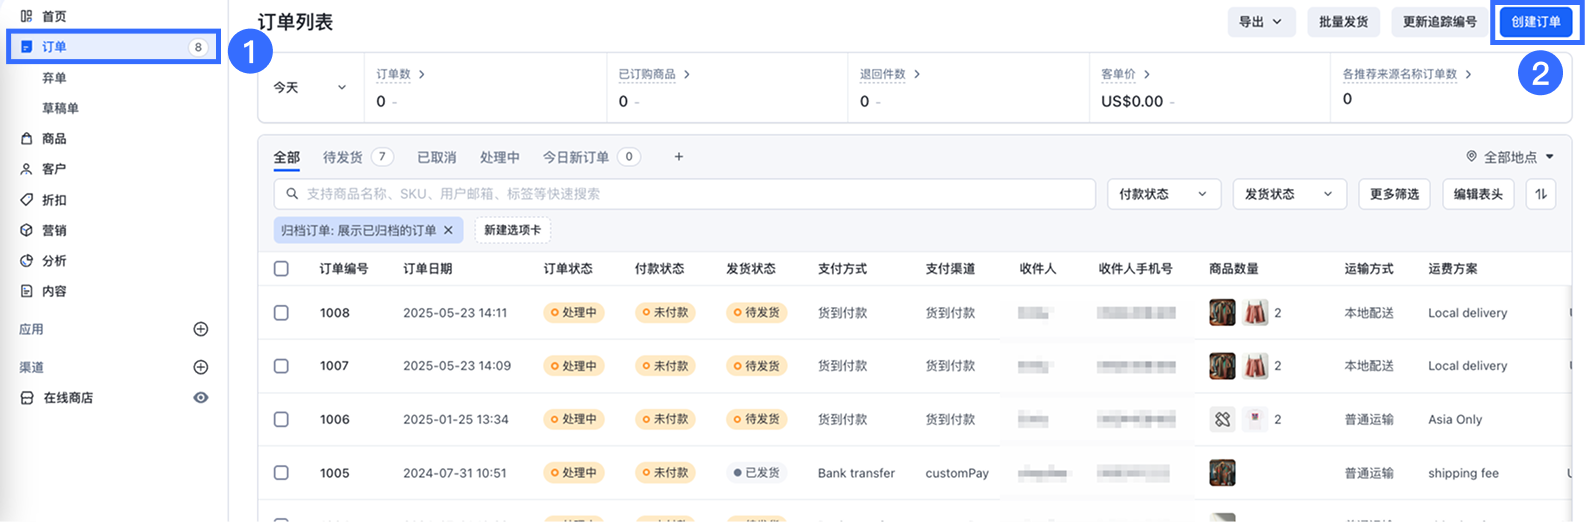Remove the 归档订单 filter chip
The image size is (1596, 522).
click(448, 230)
